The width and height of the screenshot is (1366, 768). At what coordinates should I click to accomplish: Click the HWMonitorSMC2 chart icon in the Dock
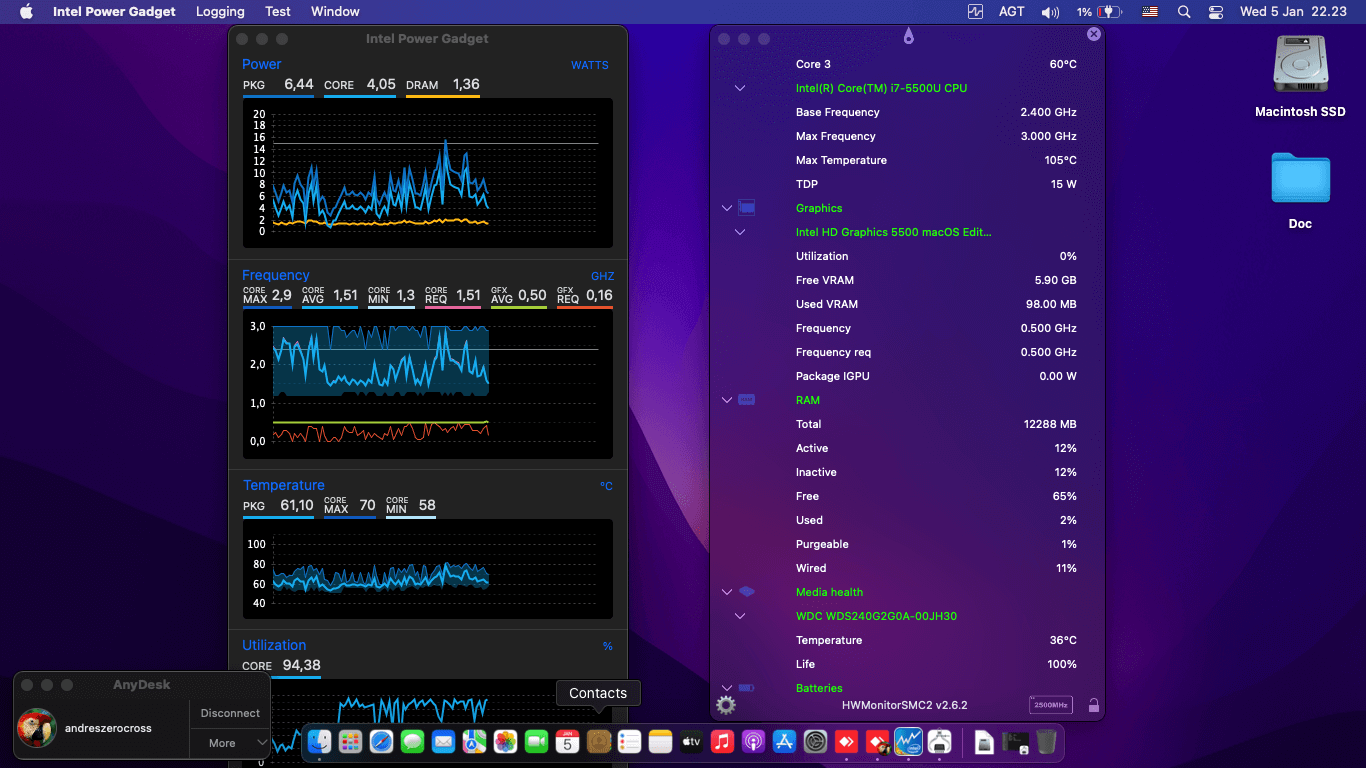pyautogui.click(x=908, y=742)
